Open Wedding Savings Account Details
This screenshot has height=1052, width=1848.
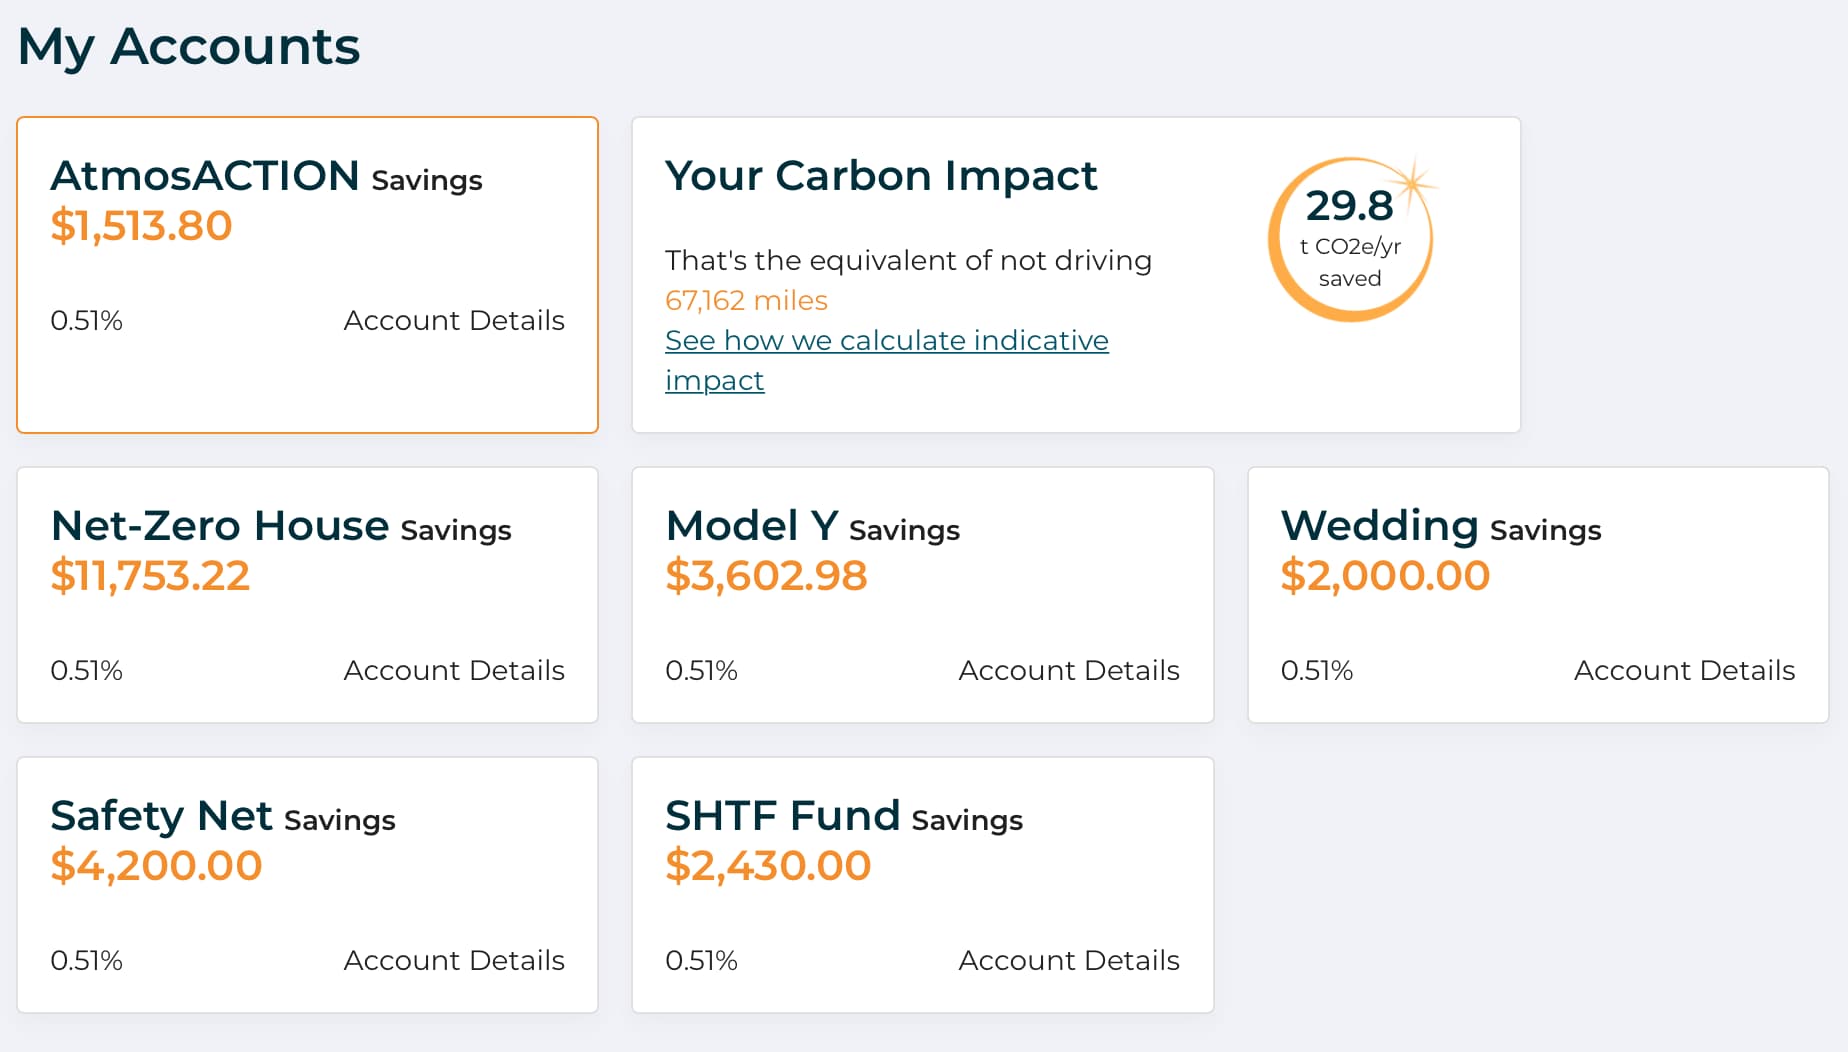pyautogui.click(x=1683, y=671)
